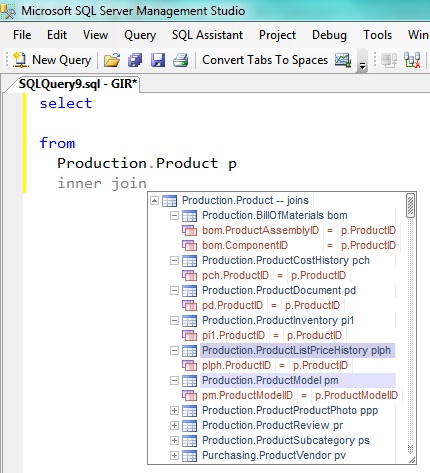Click the Save disk icon in toolbar

click(158, 60)
